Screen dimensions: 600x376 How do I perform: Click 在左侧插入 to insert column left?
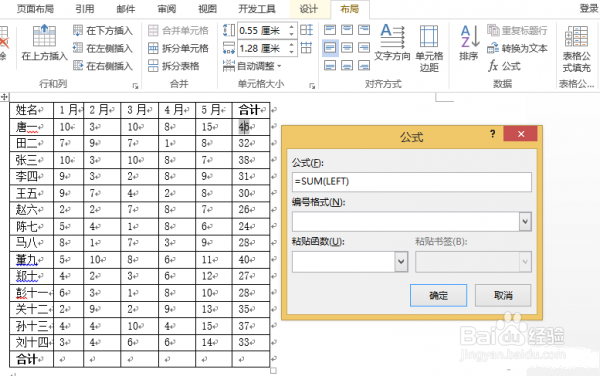(x=103, y=48)
